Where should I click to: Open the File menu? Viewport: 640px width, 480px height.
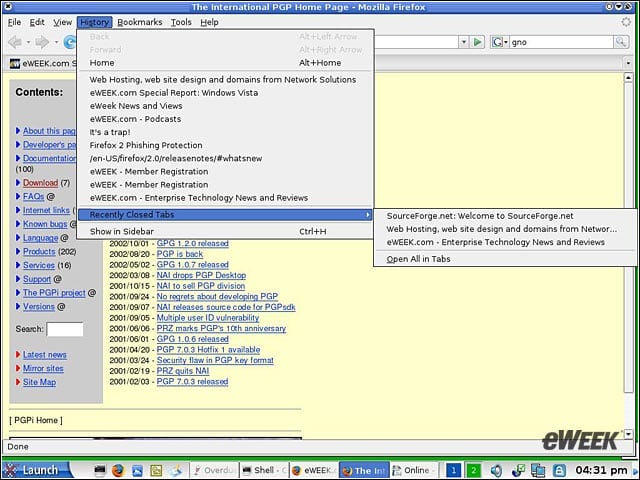14,22
